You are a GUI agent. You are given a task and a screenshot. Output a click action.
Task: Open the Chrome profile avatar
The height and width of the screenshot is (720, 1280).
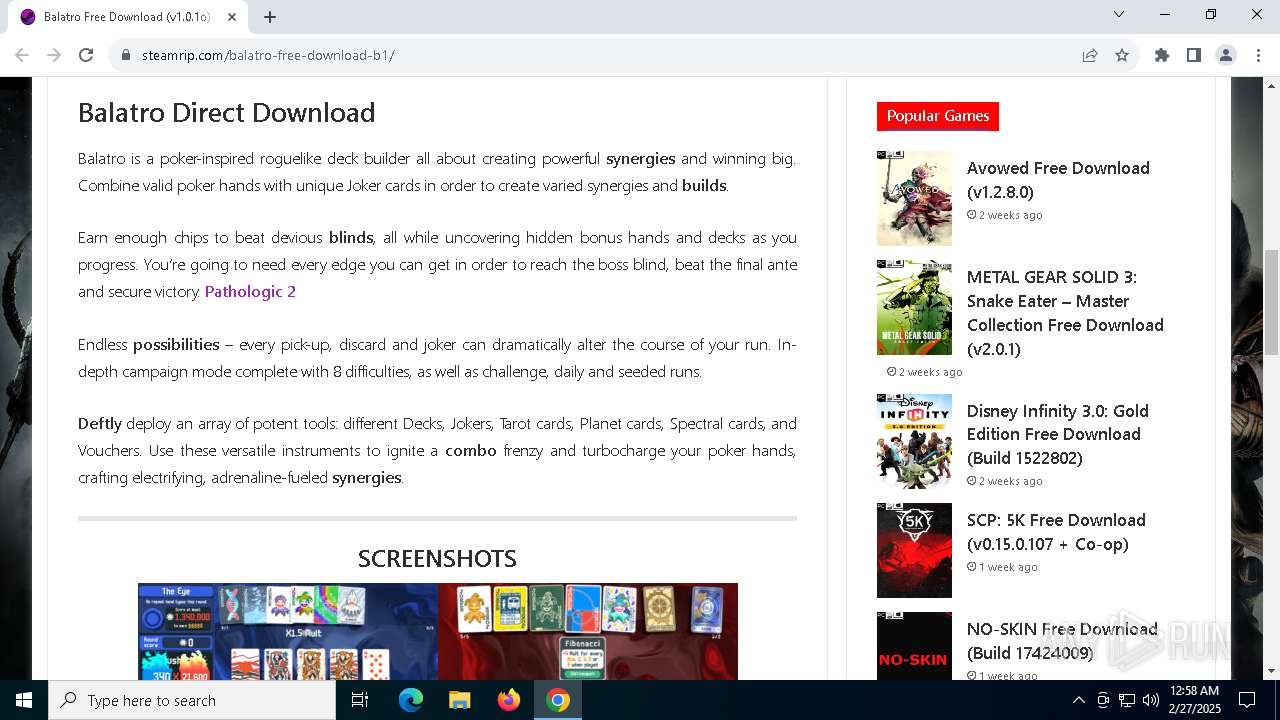[1226, 55]
